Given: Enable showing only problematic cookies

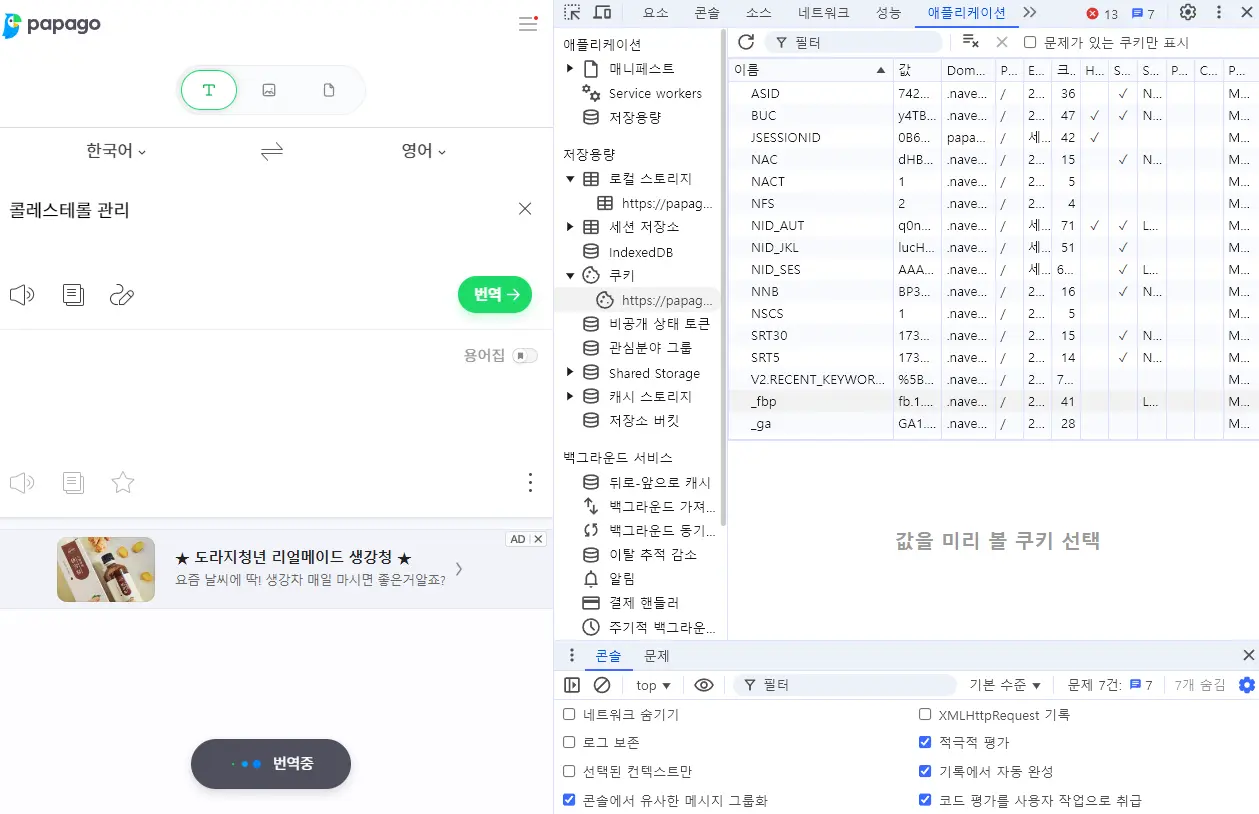Looking at the screenshot, I should coord(1030,41).
